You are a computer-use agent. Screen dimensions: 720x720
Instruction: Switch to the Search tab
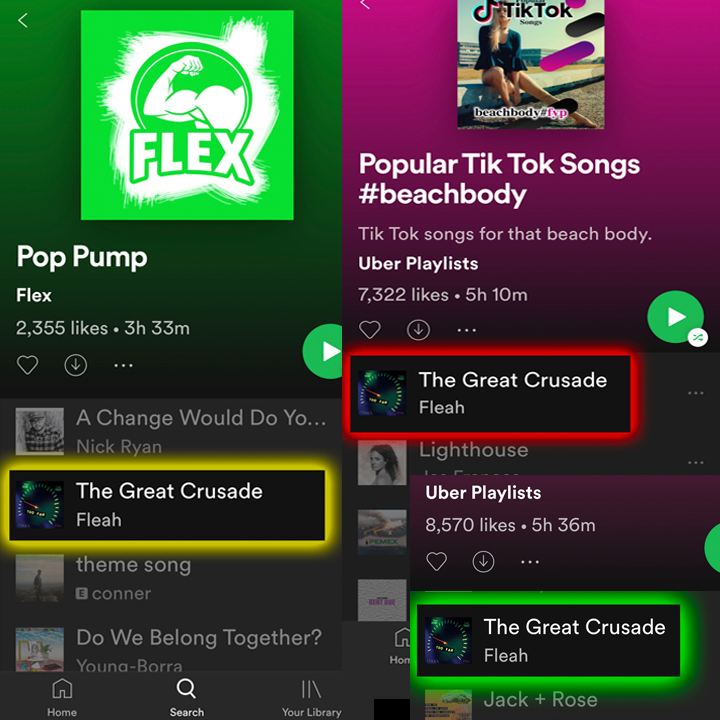tap(186, 697)
